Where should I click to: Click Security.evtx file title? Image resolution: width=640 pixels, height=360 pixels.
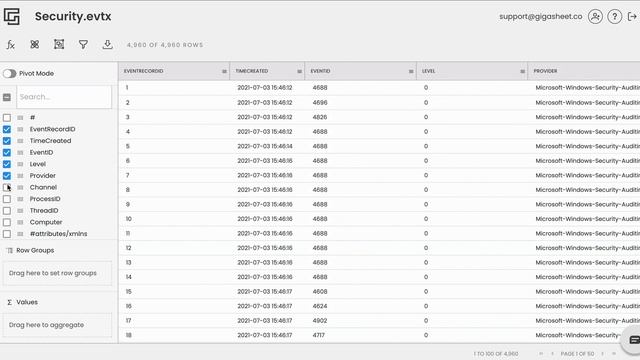tap(73, 16)
